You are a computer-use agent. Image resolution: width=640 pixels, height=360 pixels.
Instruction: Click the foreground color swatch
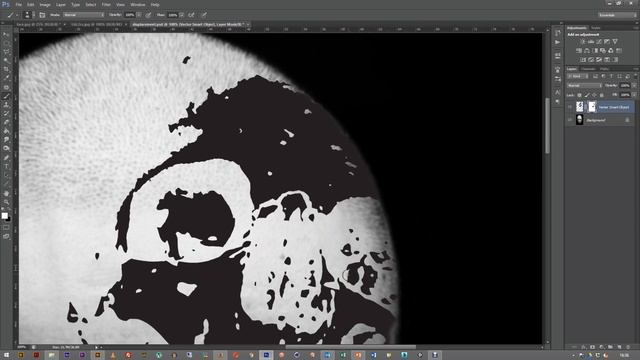tap(4, 216)
